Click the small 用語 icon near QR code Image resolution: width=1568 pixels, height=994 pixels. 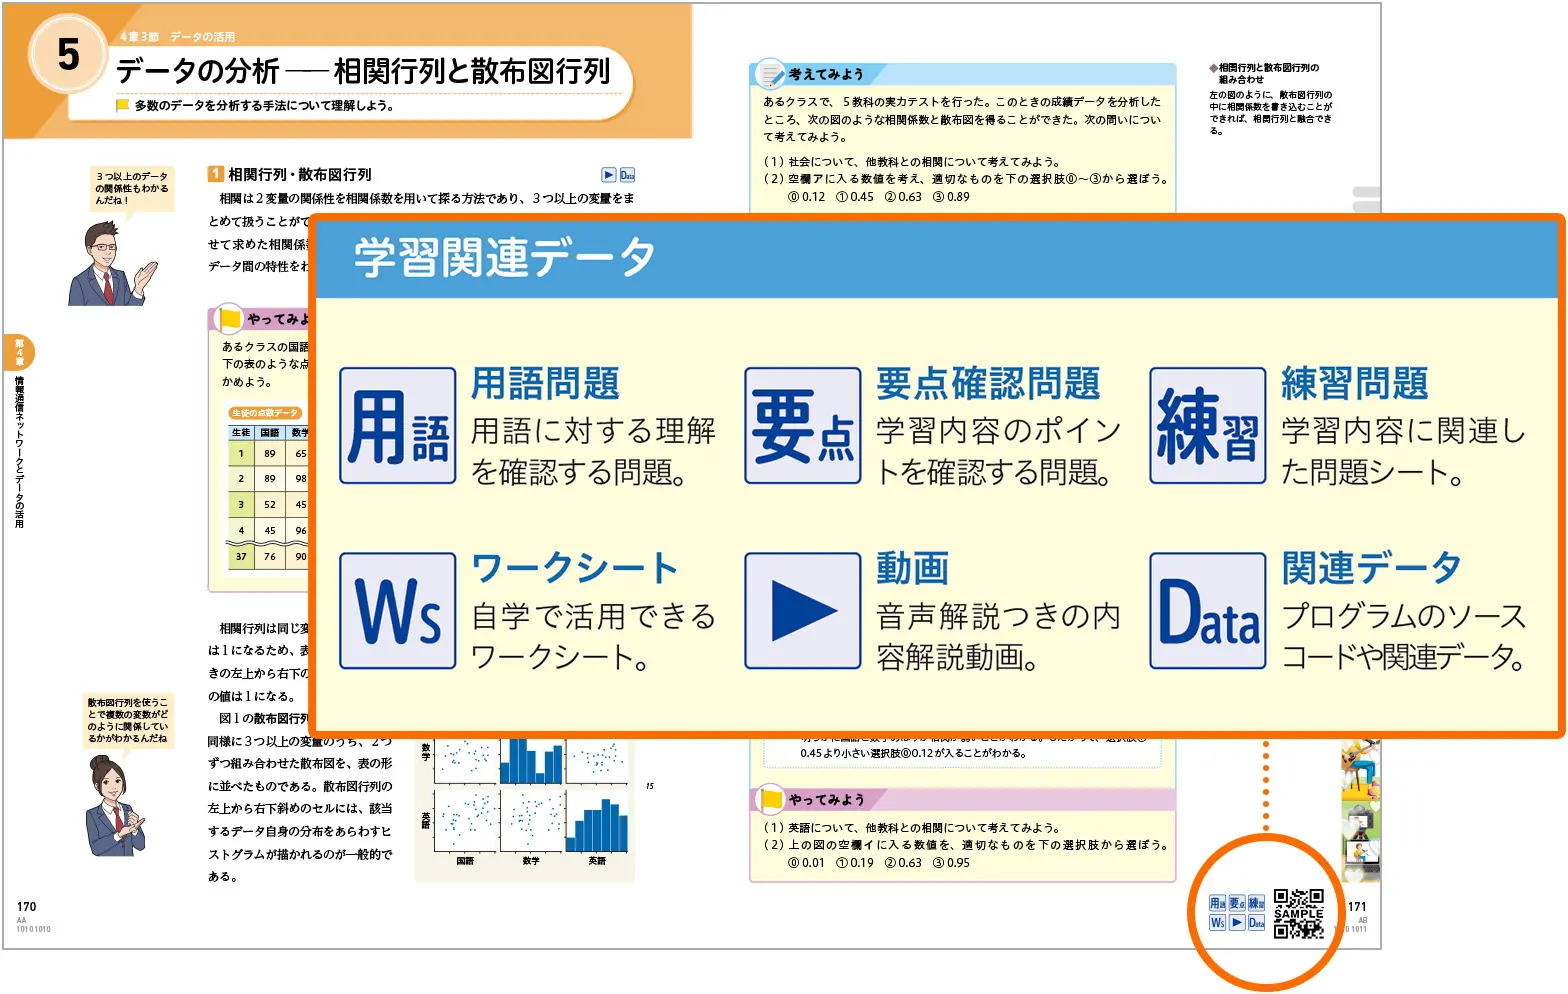[1217, 904]
